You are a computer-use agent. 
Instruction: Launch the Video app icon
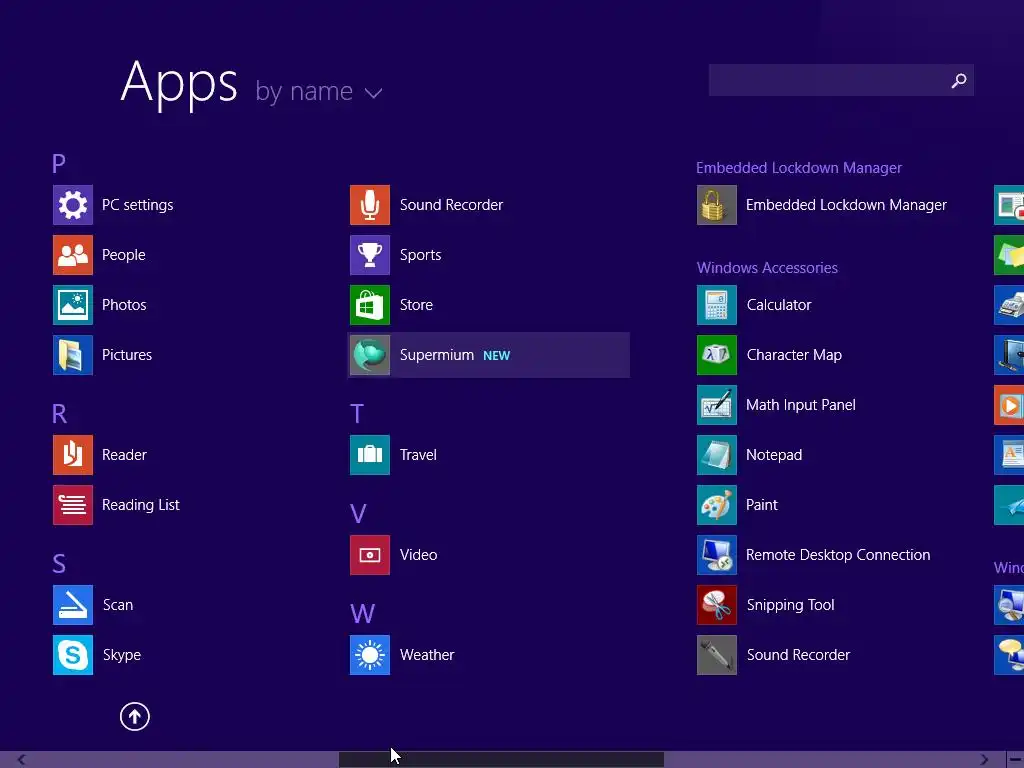click(370, 554)
